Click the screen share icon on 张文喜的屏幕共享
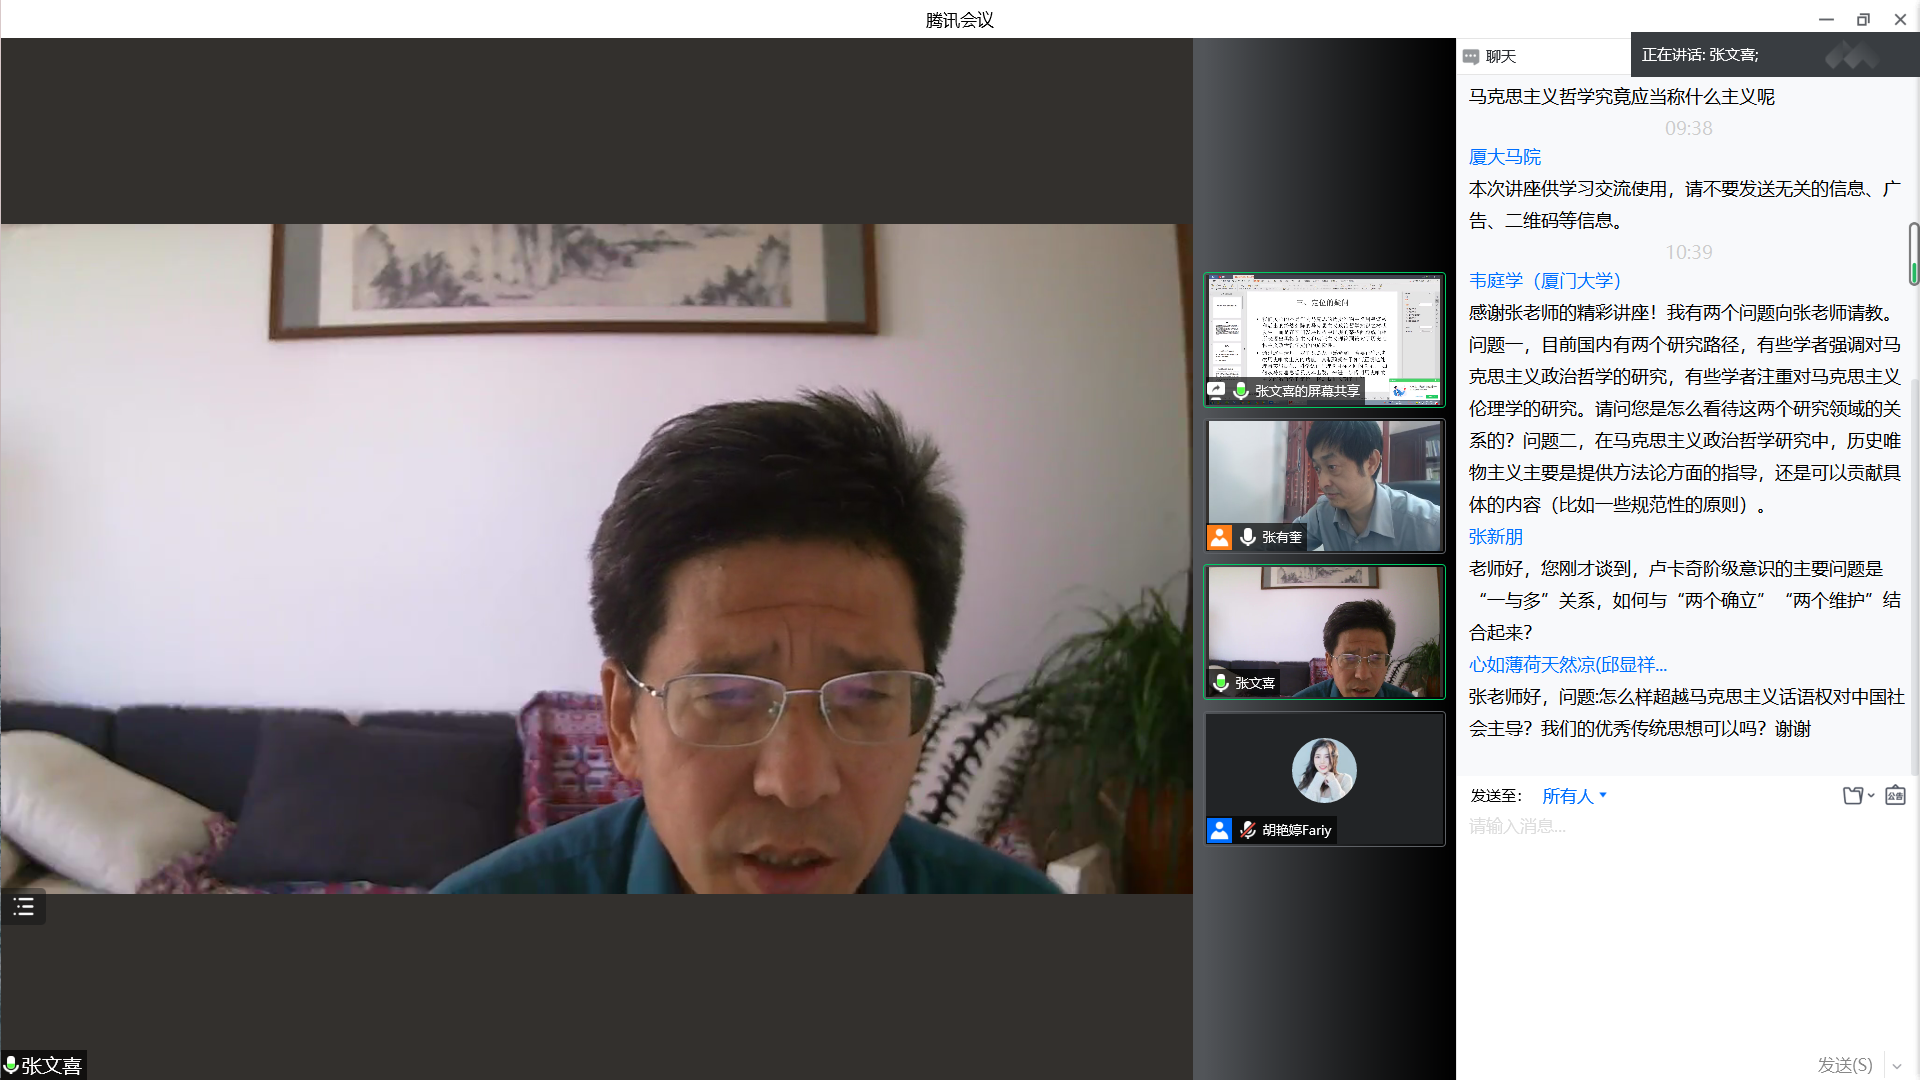The image size is (1920, 1080). click(1216, 390)
